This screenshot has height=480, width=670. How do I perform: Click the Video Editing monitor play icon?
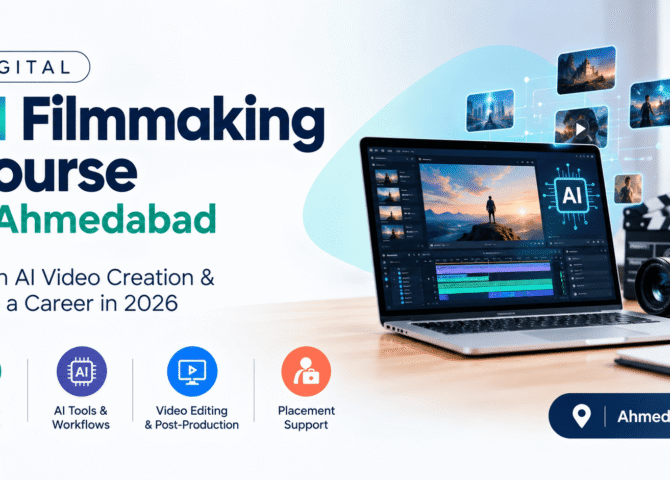click(192, 371)
